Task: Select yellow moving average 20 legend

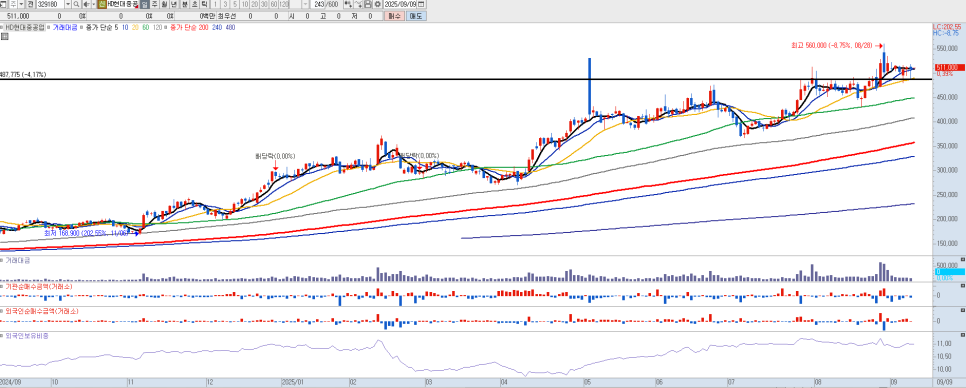Action: point(135,28)
